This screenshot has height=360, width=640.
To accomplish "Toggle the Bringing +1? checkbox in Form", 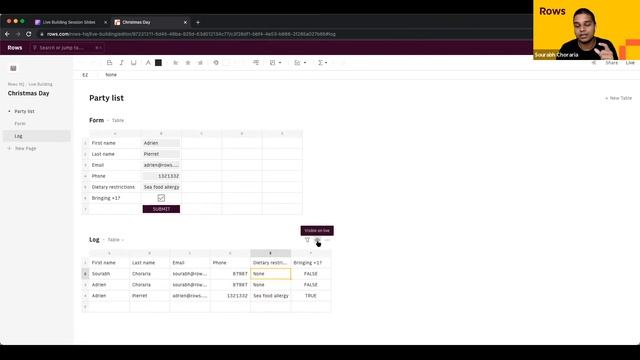I will click(161, 198).
